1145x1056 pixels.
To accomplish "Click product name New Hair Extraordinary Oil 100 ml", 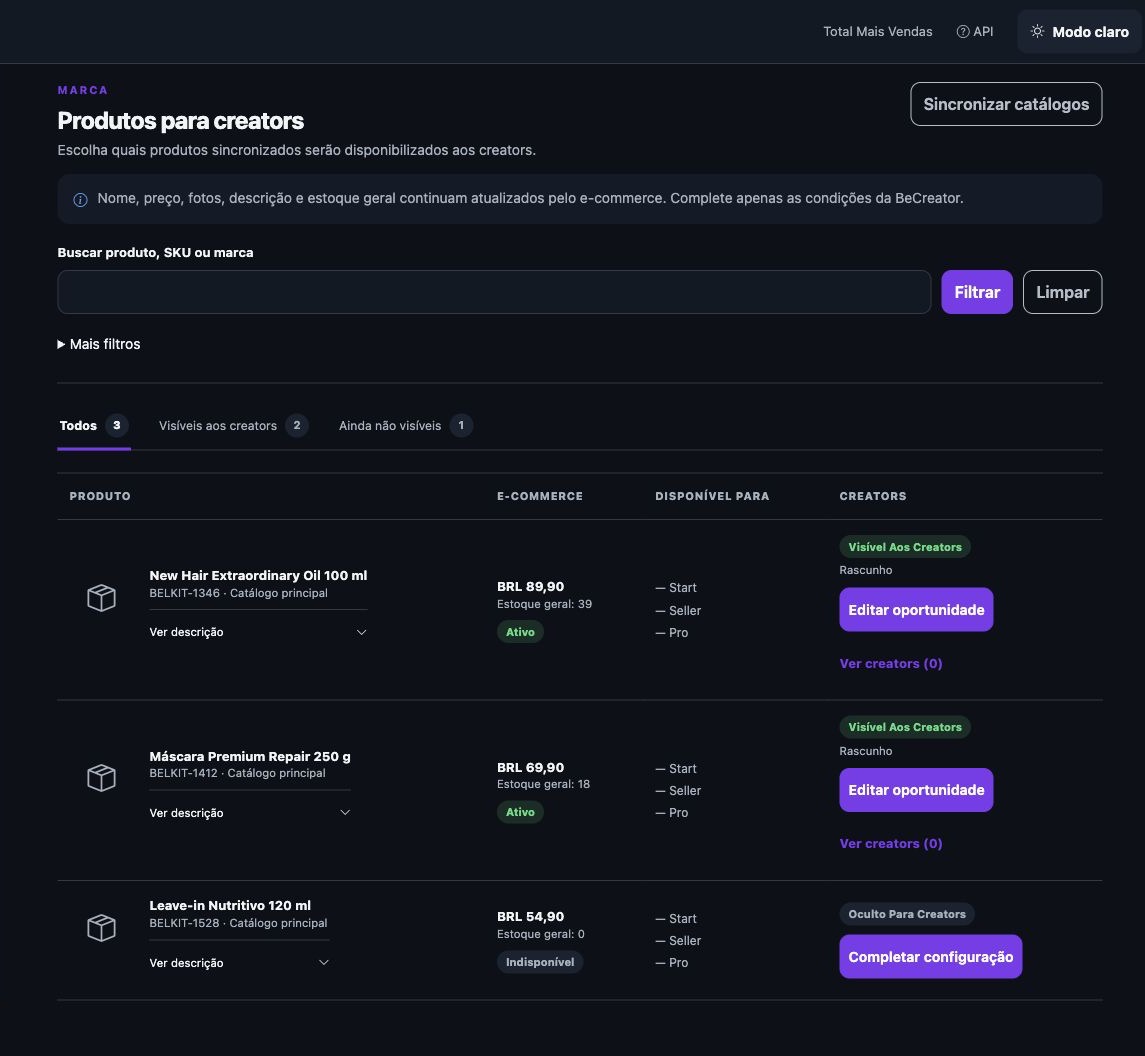I will point(258,575).
